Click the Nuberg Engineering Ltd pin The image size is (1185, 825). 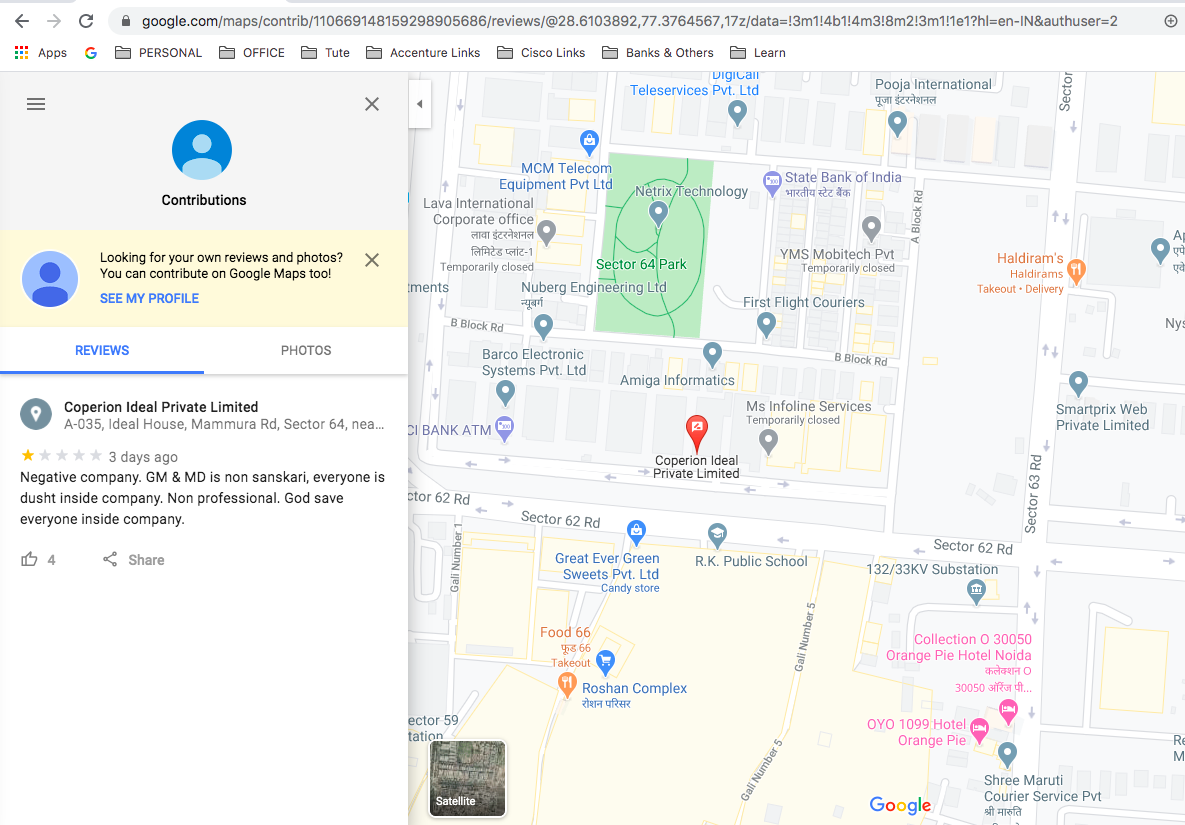(543, 326)
